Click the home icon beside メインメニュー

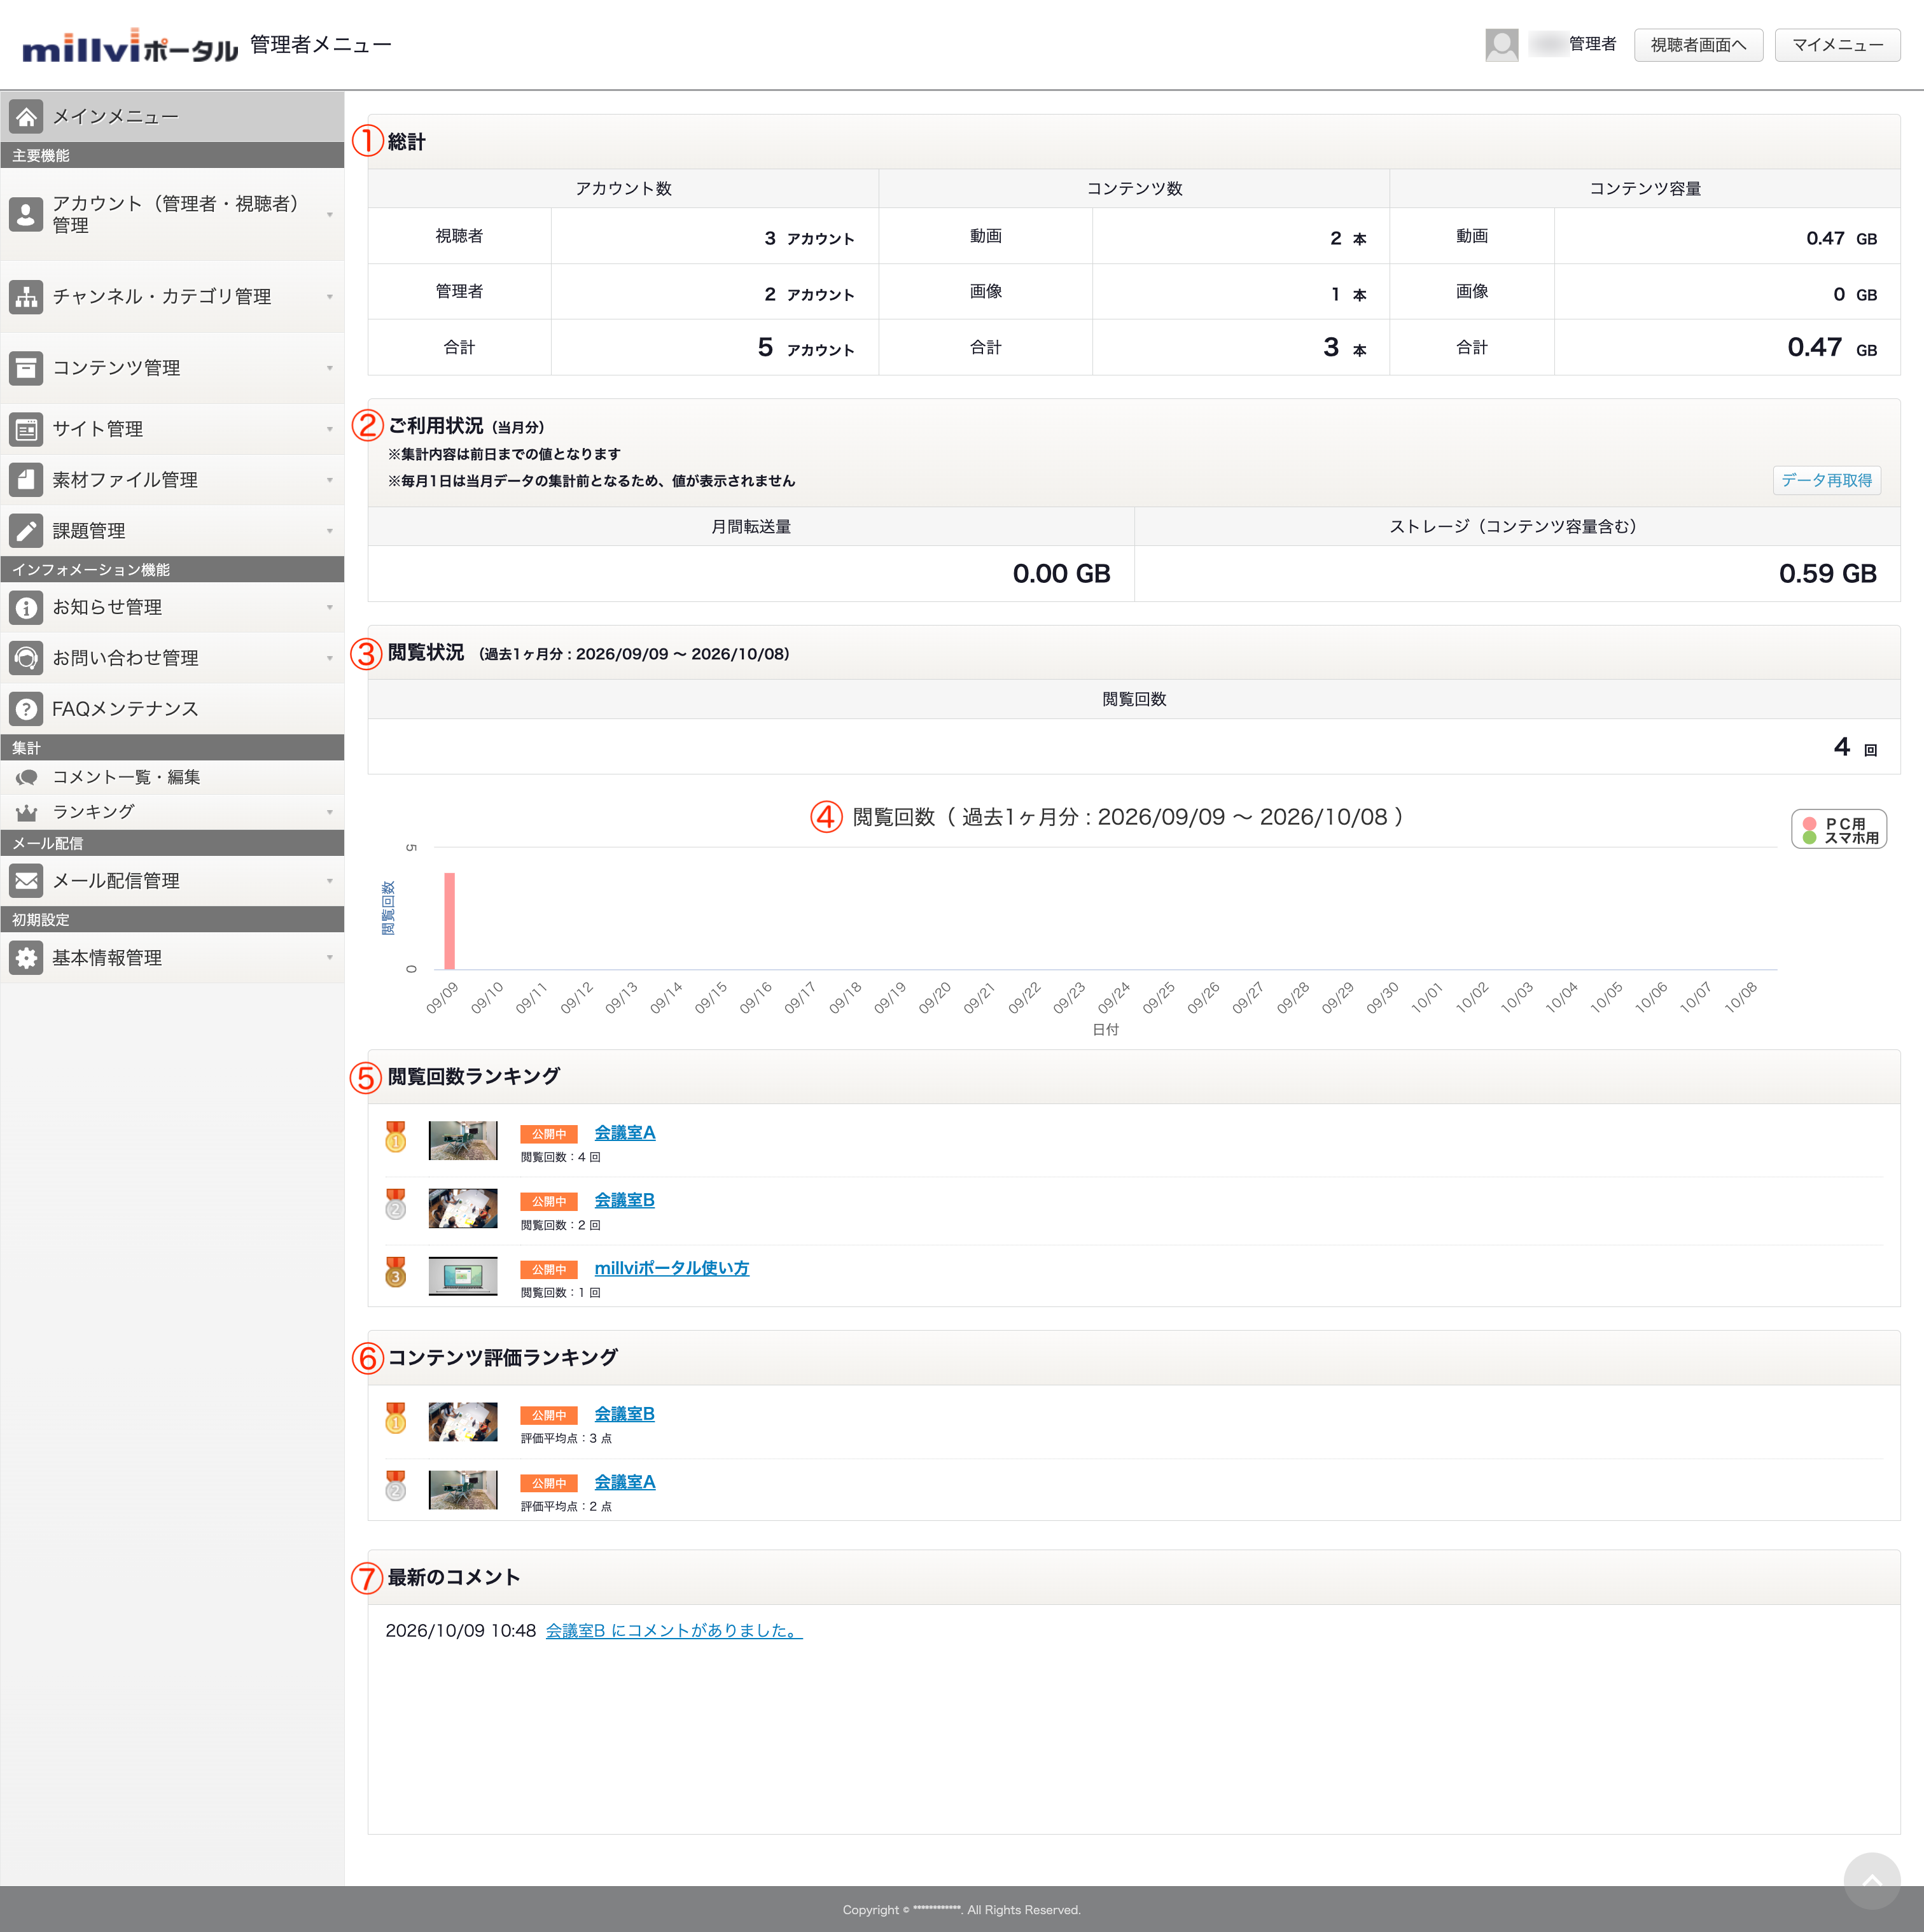(26, 116)
